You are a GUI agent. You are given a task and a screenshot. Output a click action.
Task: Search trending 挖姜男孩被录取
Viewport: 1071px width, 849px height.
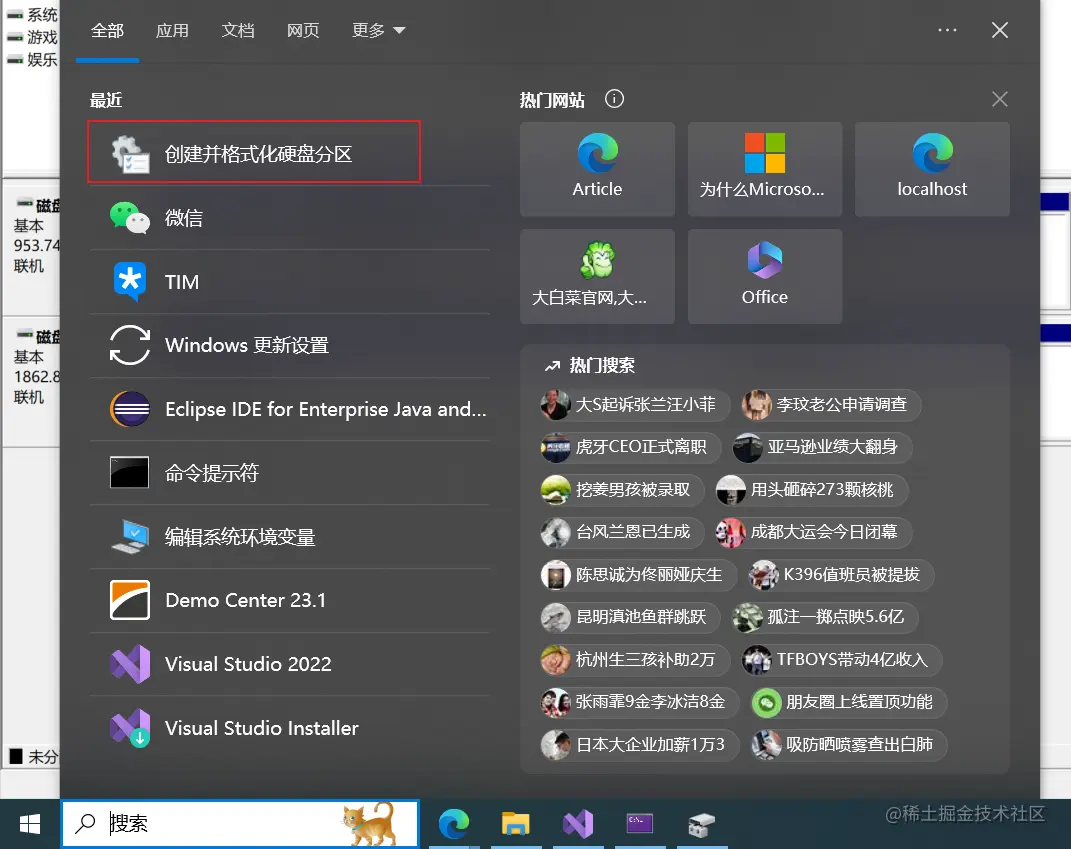tap(621, 490)
